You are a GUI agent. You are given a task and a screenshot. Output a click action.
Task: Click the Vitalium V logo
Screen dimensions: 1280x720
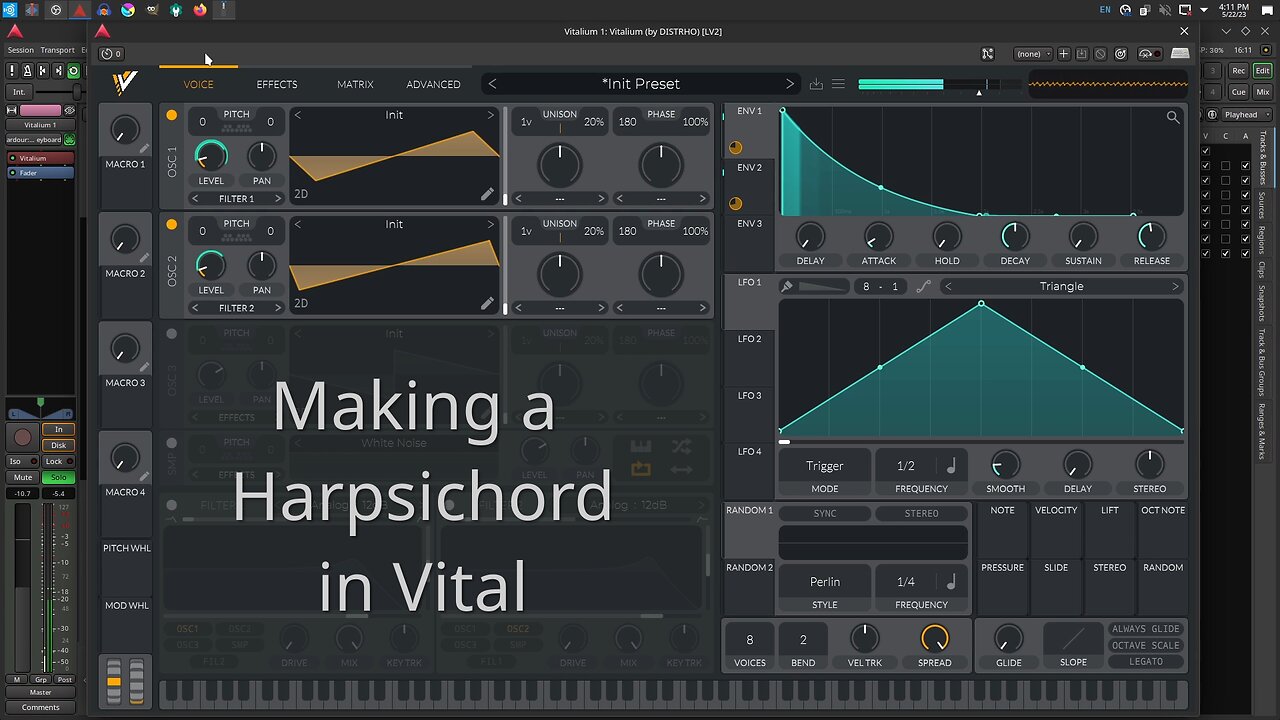[x=124, y=84]
